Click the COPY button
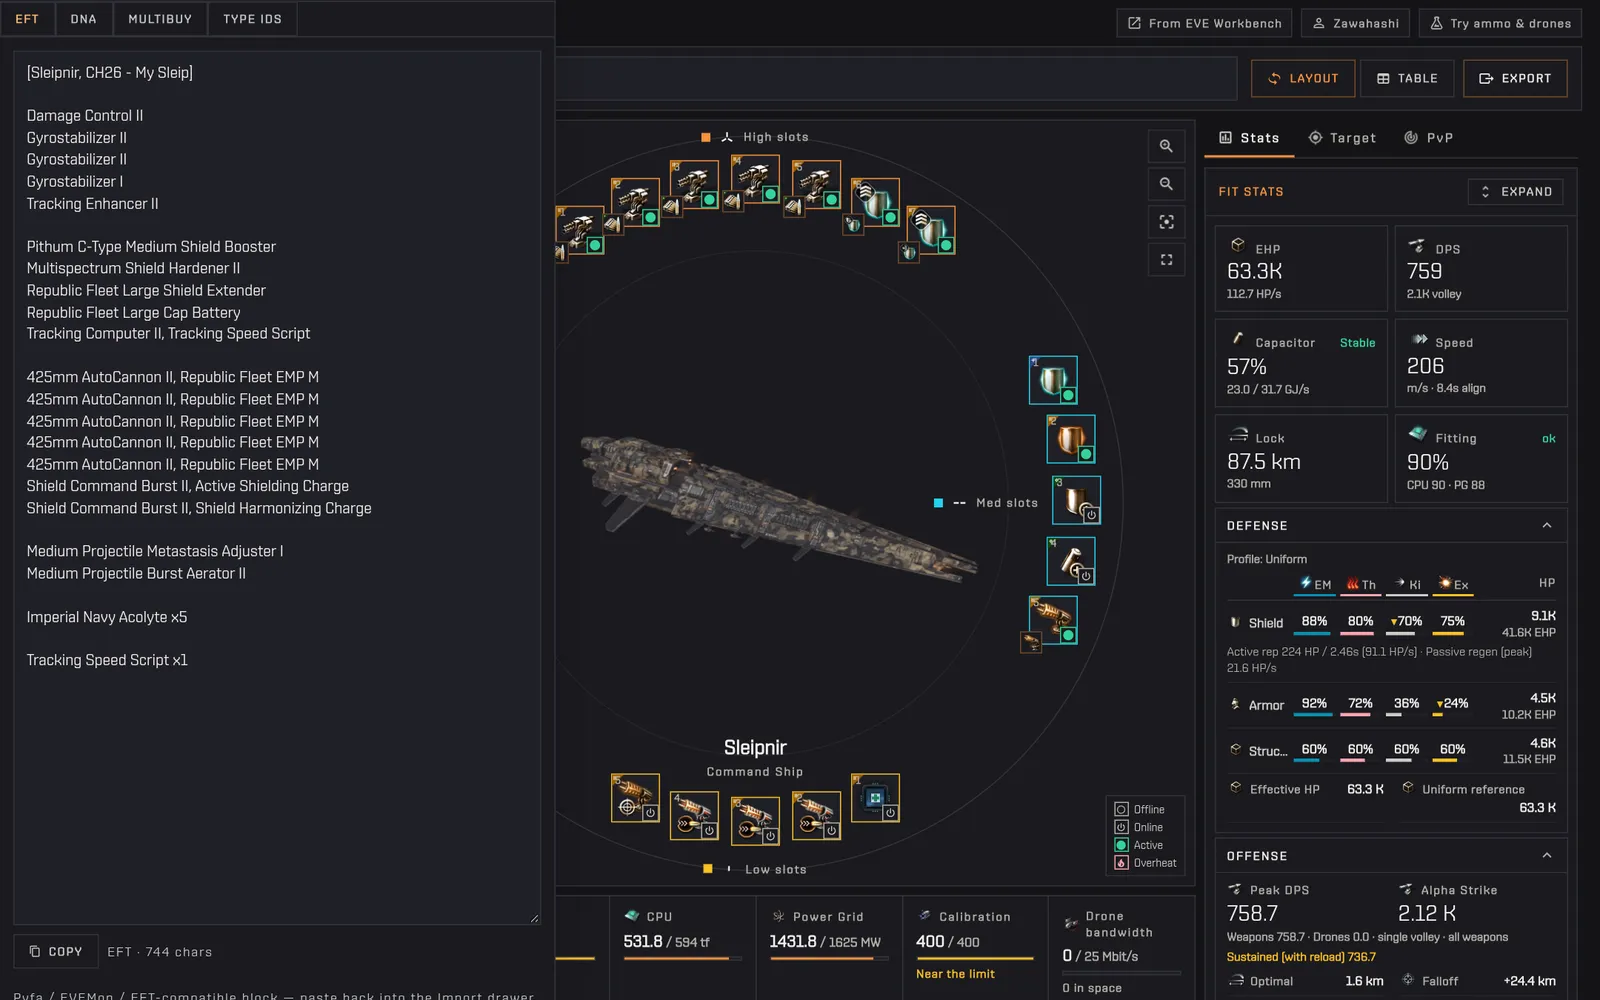Screen dimensions: 1600x1000 pos(56,952)
